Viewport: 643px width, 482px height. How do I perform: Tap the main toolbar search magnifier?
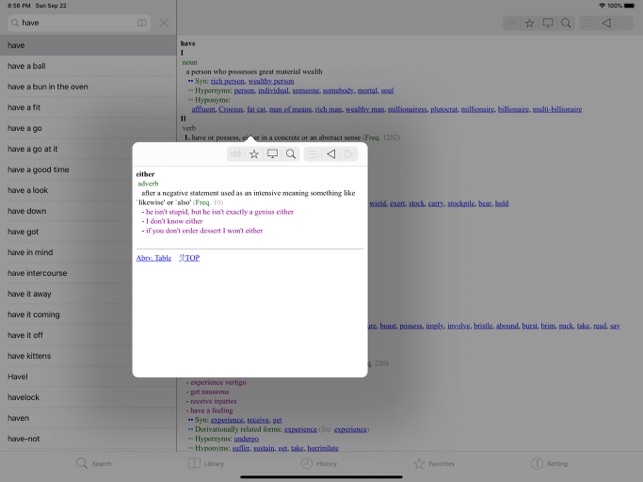(566, 23)
